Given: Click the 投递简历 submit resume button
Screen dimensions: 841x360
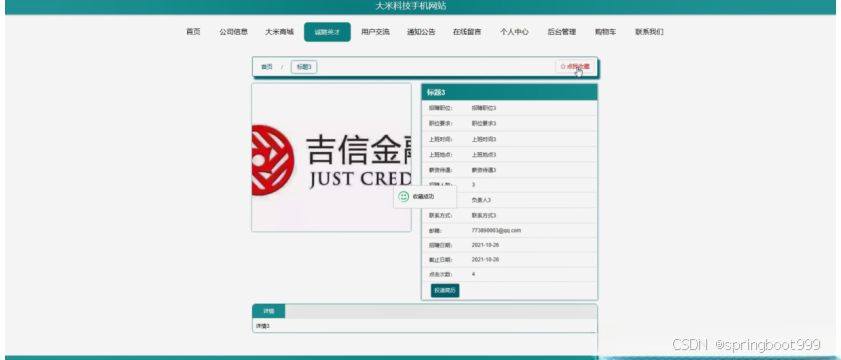Looking at the screenshot, I should pyautogui.click(x=445, y=290).
